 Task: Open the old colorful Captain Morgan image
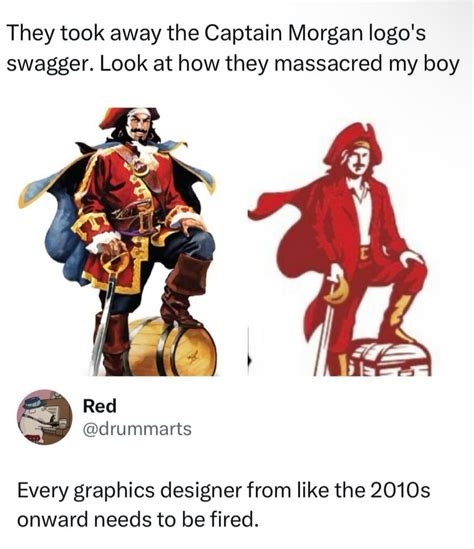point(117,242)
